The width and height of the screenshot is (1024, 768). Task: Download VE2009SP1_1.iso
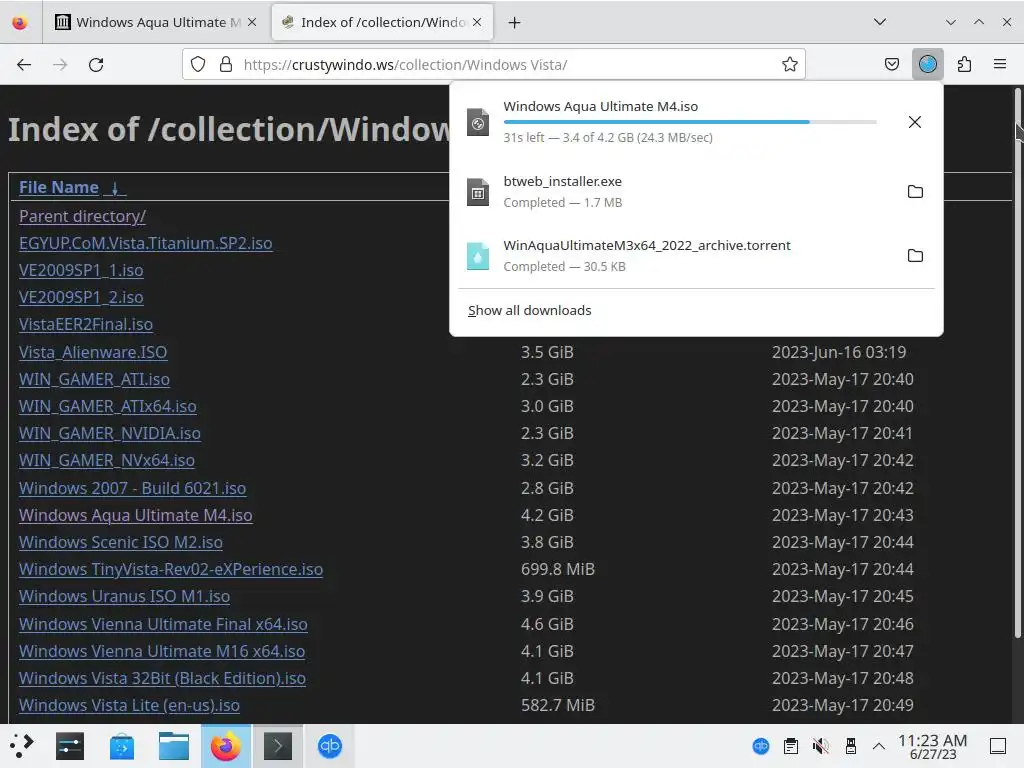[x=81, y=270]
